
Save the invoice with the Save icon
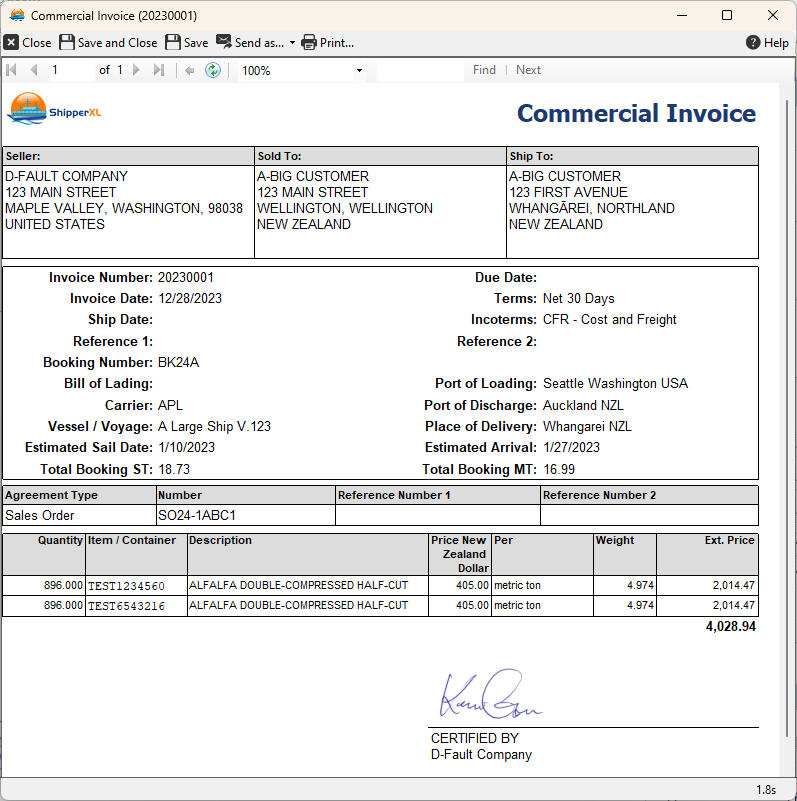173,42
